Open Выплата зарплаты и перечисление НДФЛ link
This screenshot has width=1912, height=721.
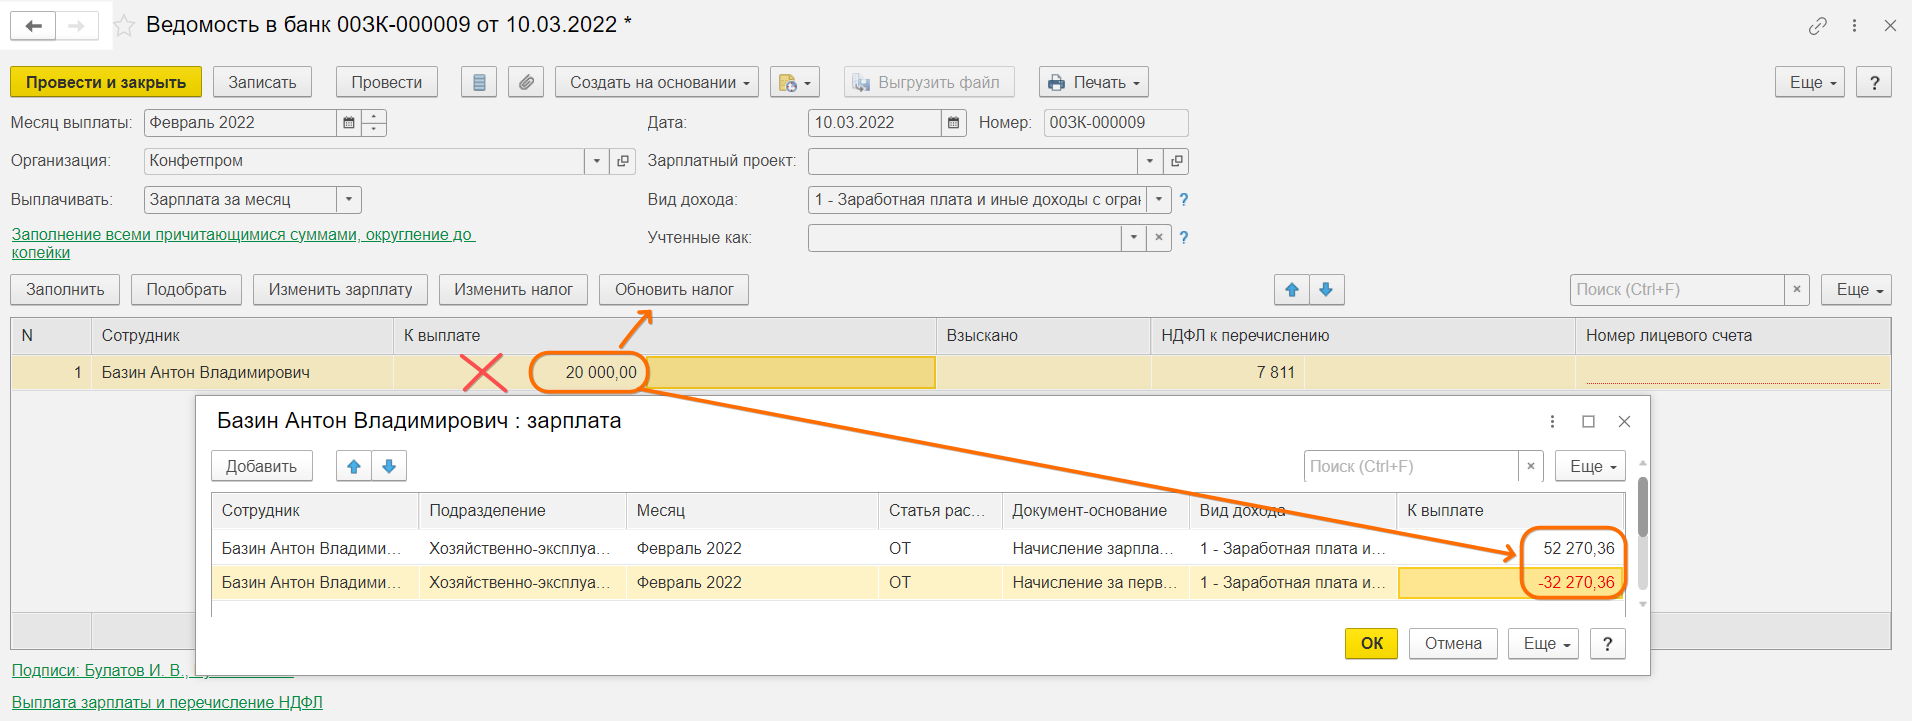(x=167, y=702)
